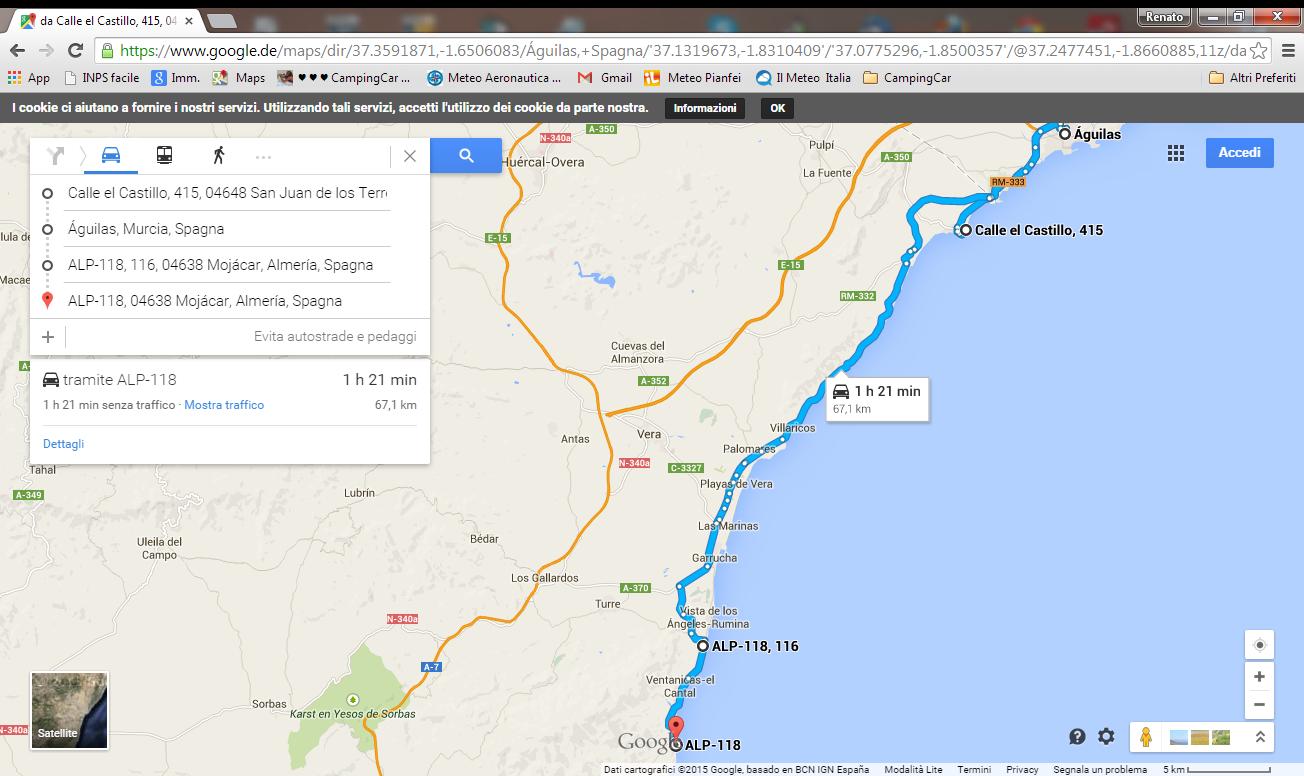Choose best travel mode arrow icon
This screenshot has width=1304, height=776.
[x=56, y=155]
